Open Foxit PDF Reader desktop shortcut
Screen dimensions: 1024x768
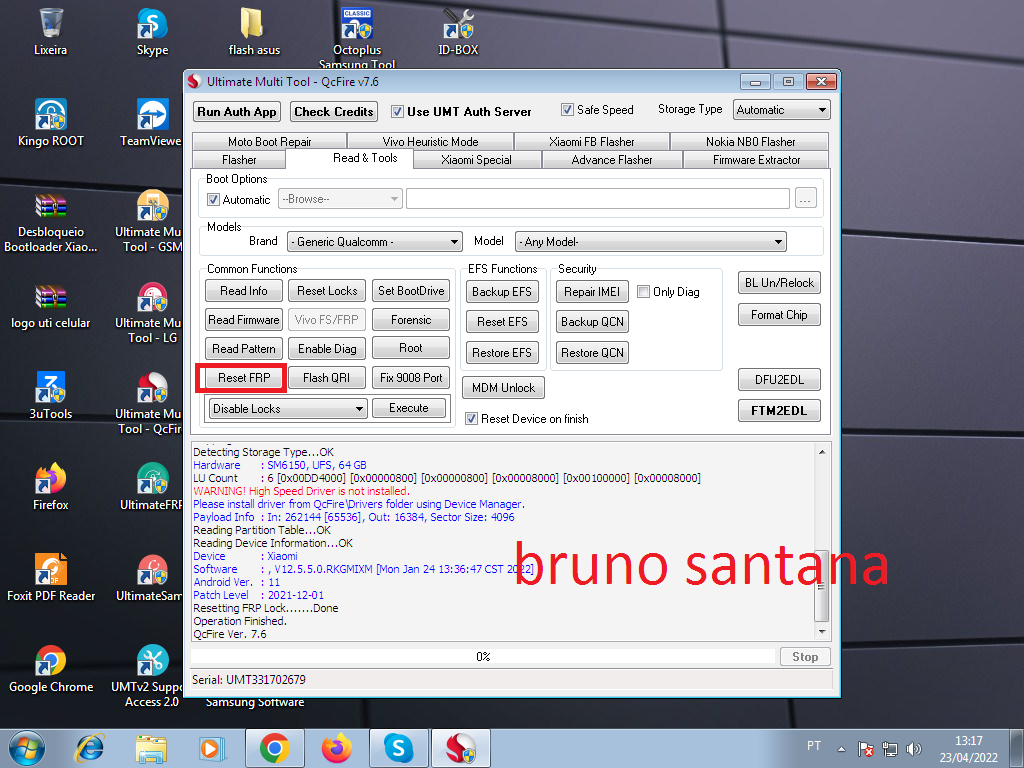50,577
